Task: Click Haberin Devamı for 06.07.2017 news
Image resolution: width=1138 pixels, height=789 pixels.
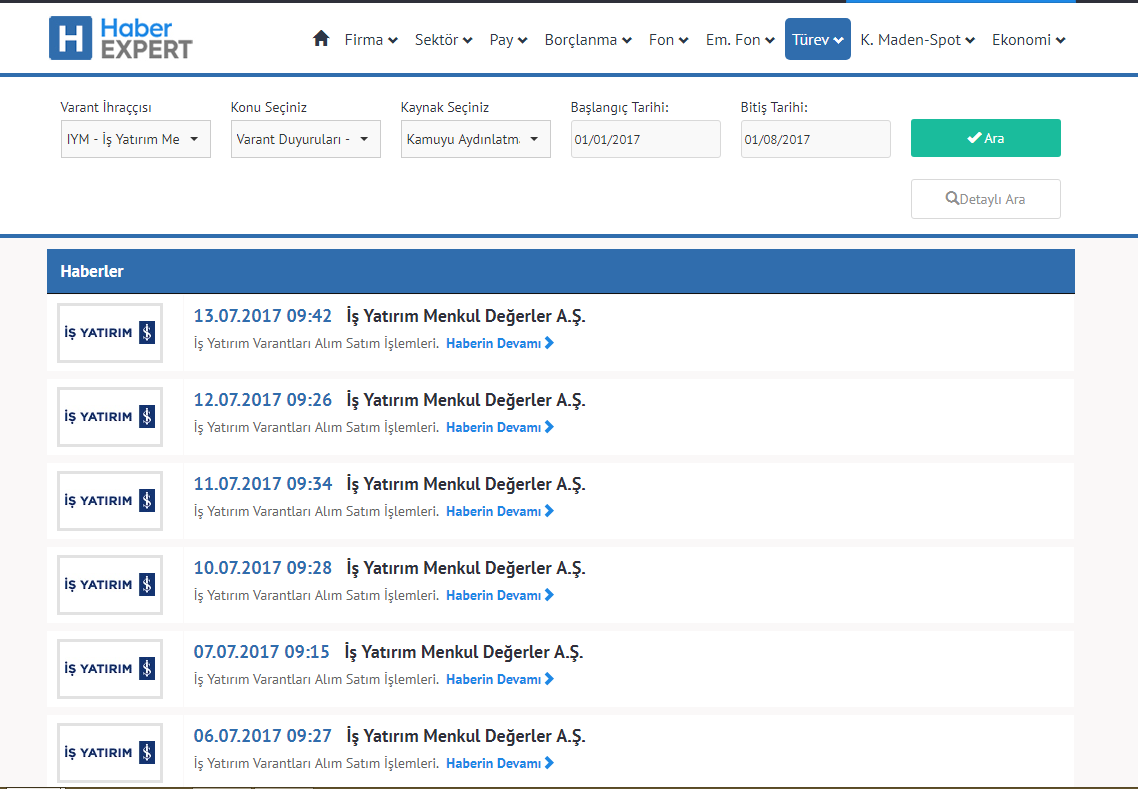Action: (x=500, y=764)
